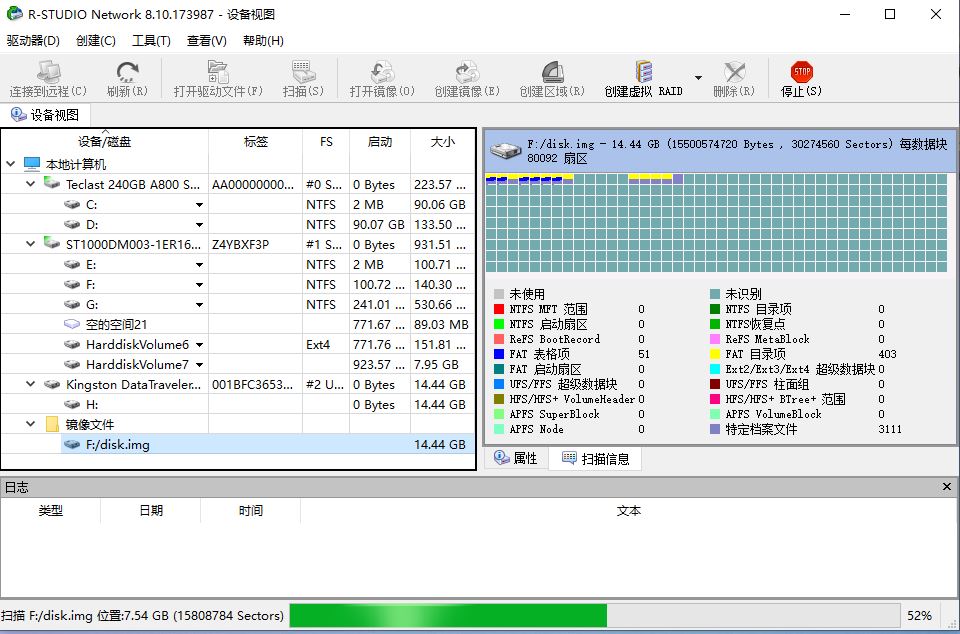Viewport: 960px width, 634px height.
Task: Click the Refresh toolbar icon
Action: click(127, 73)
